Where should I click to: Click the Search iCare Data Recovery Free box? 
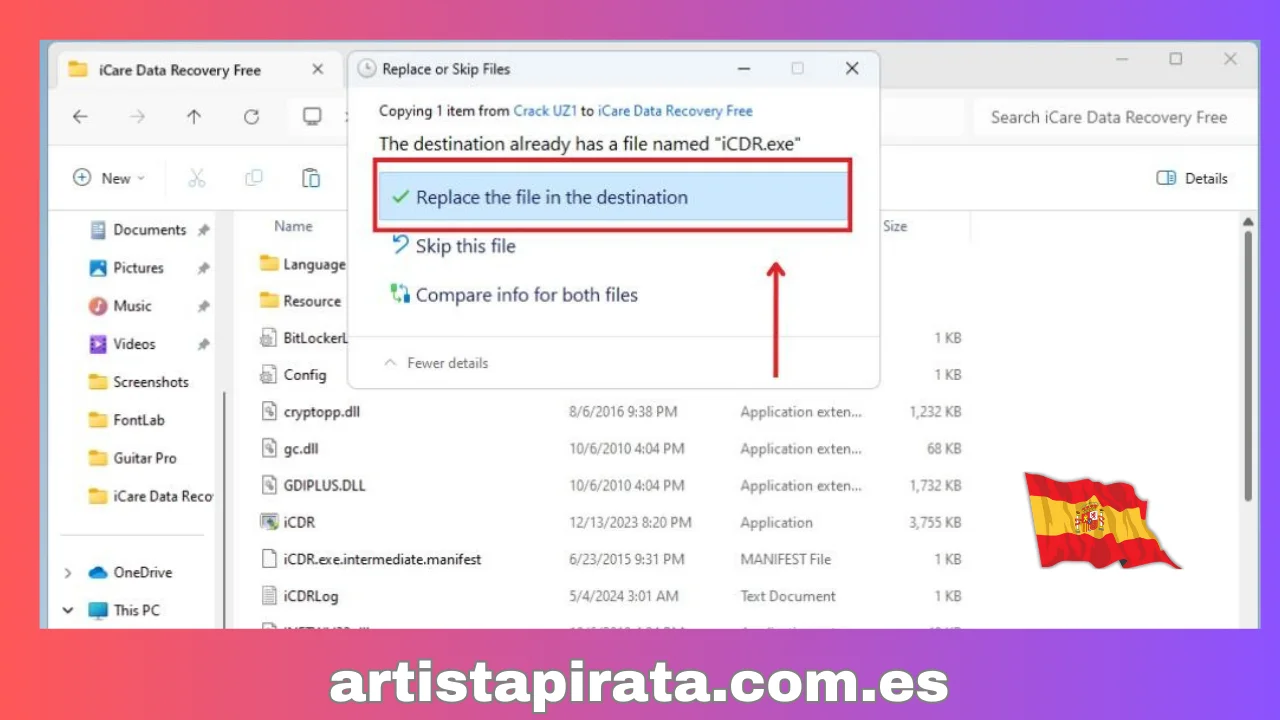click(1113, 117)
